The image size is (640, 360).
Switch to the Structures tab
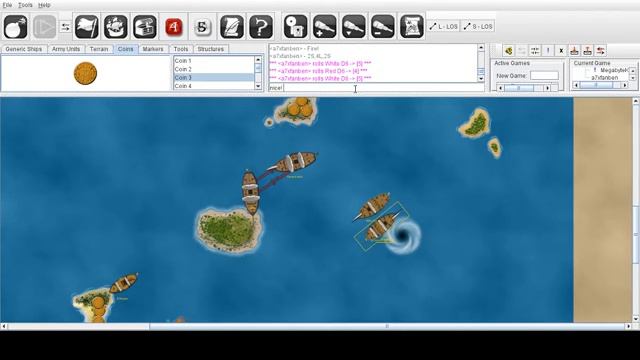coord(211,49)
